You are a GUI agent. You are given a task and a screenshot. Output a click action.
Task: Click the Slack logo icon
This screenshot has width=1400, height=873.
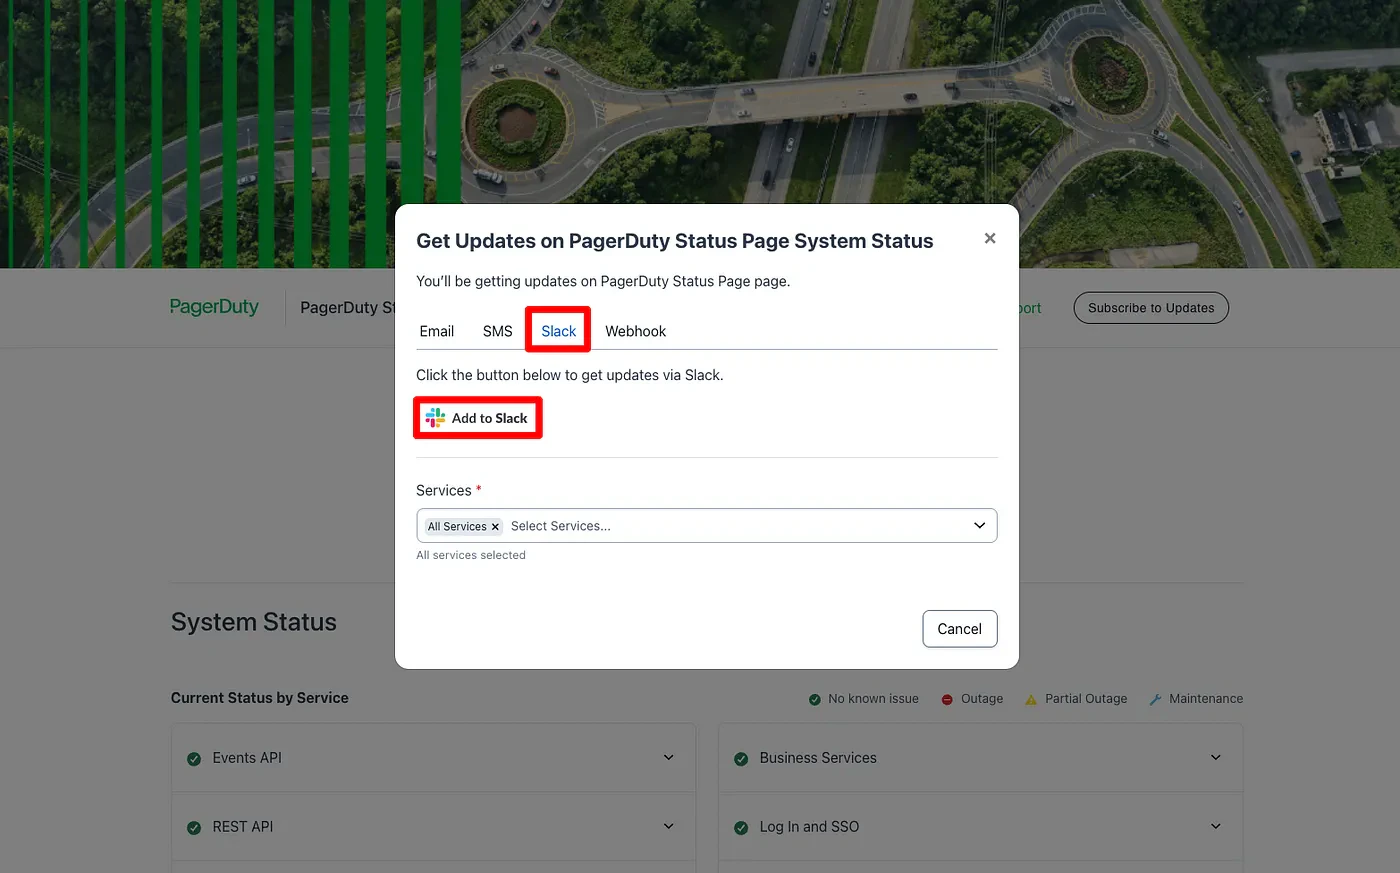[435, 418]
